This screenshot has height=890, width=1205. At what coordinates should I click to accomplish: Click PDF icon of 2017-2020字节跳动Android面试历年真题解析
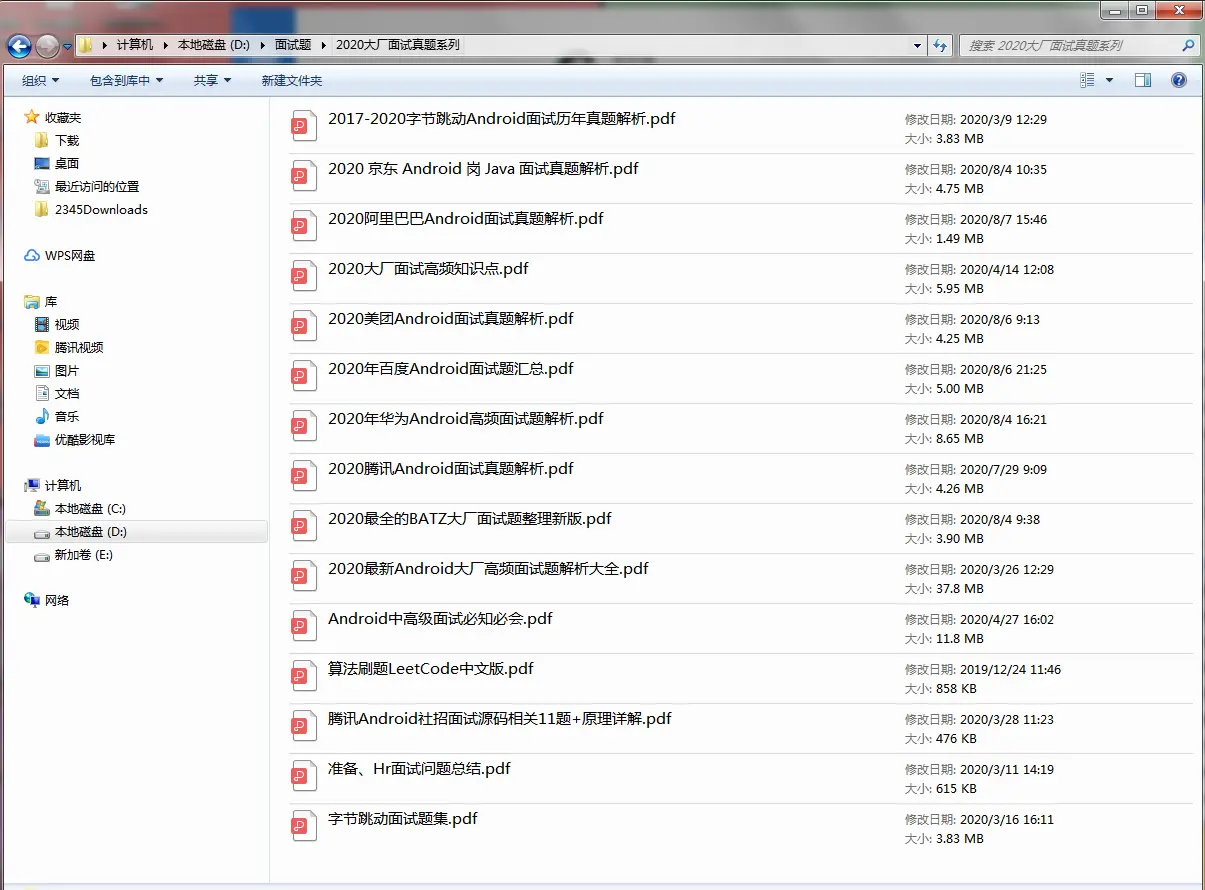pos(303,126)
